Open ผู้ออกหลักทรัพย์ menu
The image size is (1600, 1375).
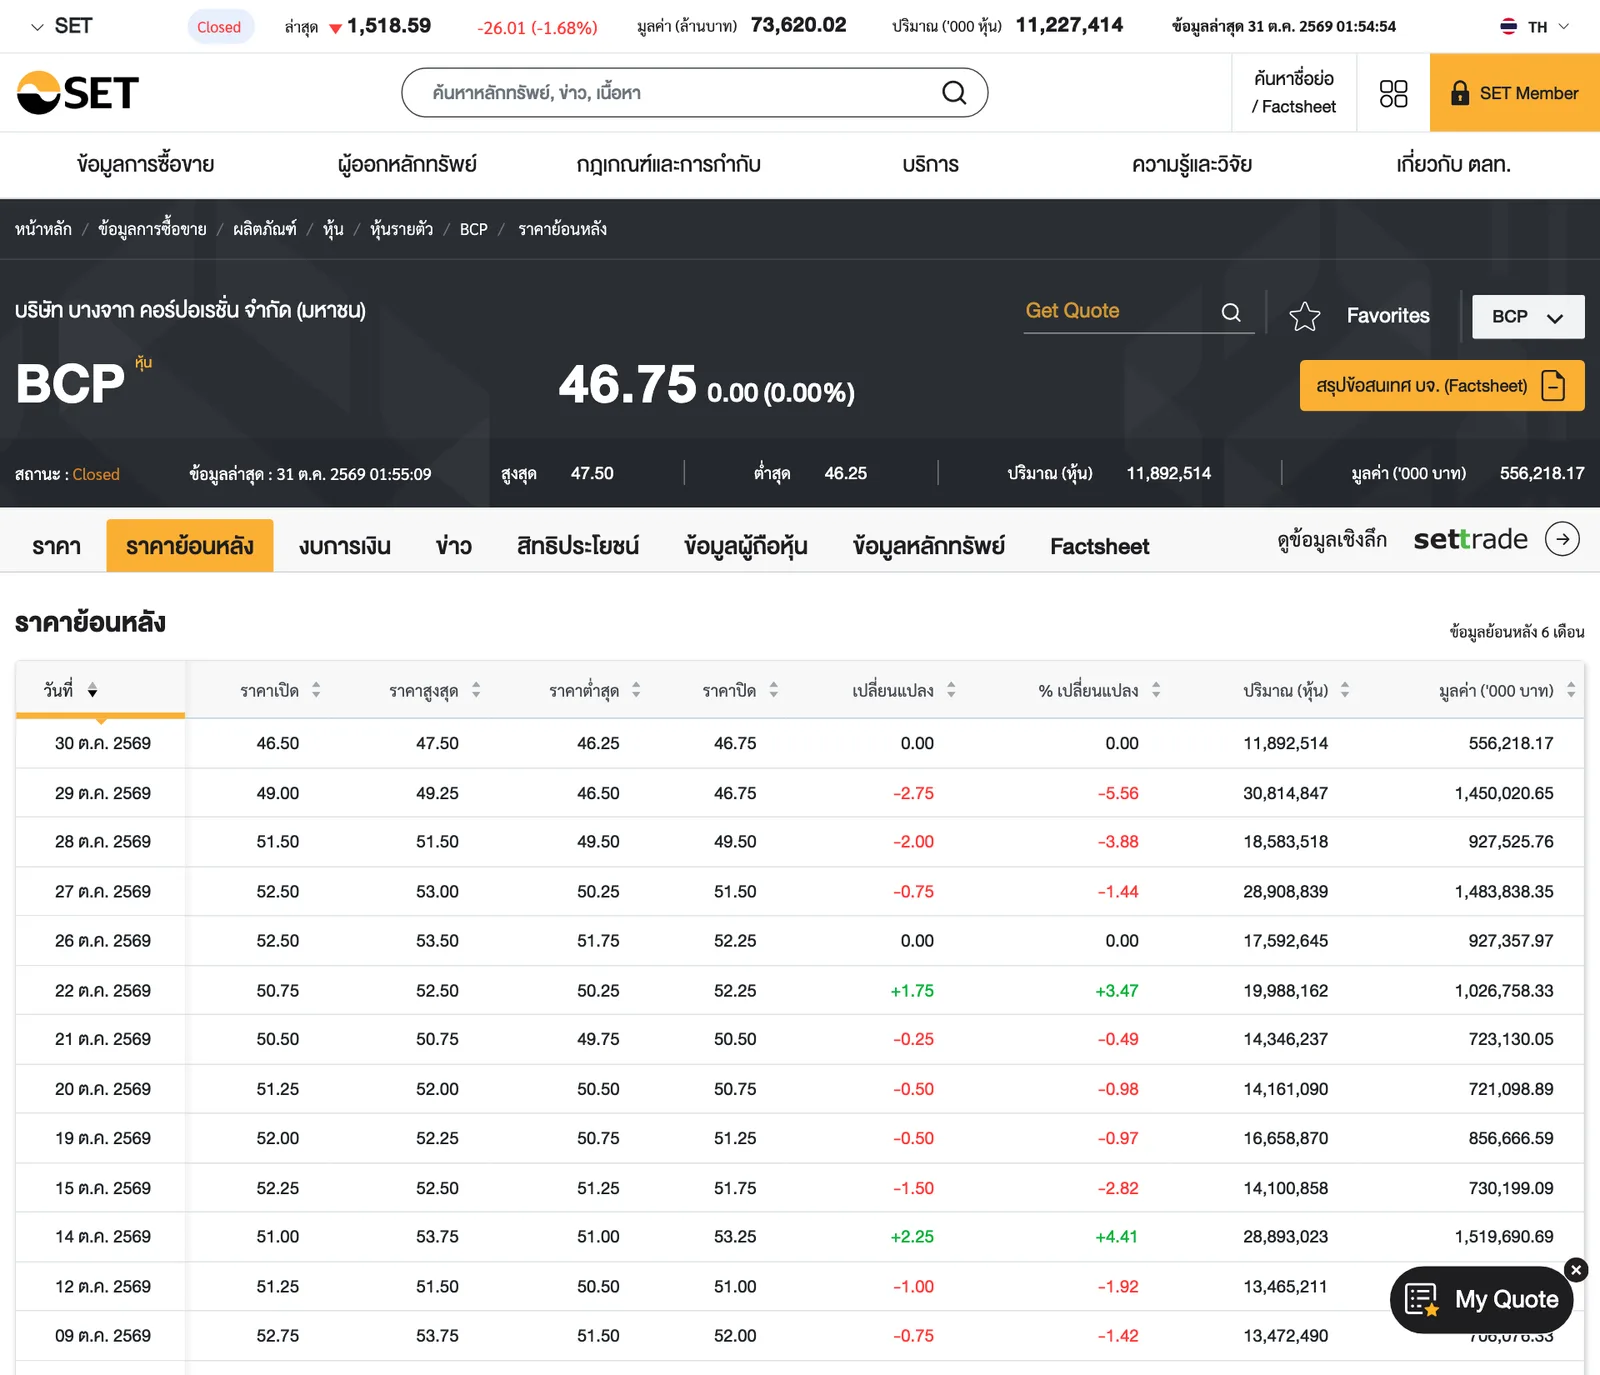[x=407, y=164]
